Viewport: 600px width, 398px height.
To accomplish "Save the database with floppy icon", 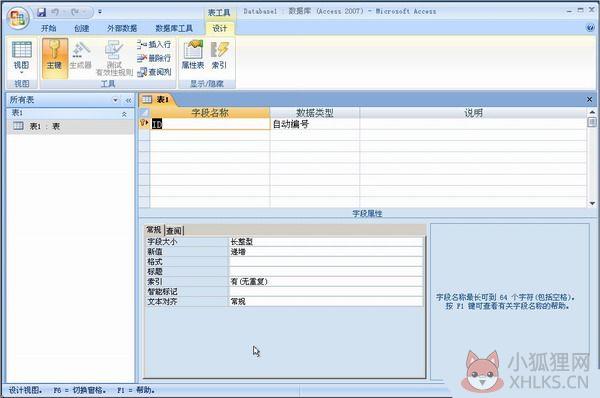I will tap(42, 12).
